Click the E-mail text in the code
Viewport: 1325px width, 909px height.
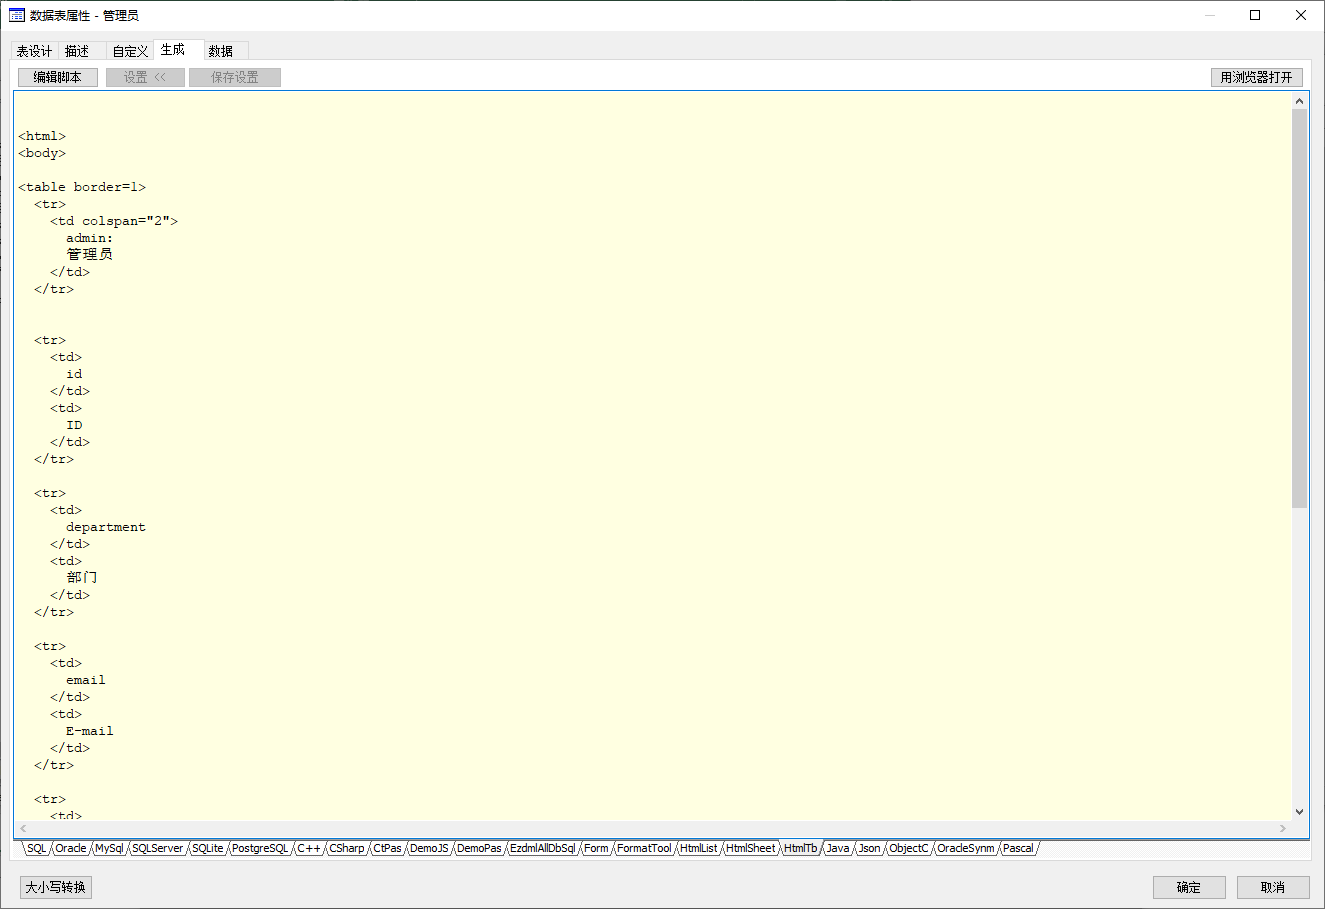pyautogui.click(x=90, y=731)
